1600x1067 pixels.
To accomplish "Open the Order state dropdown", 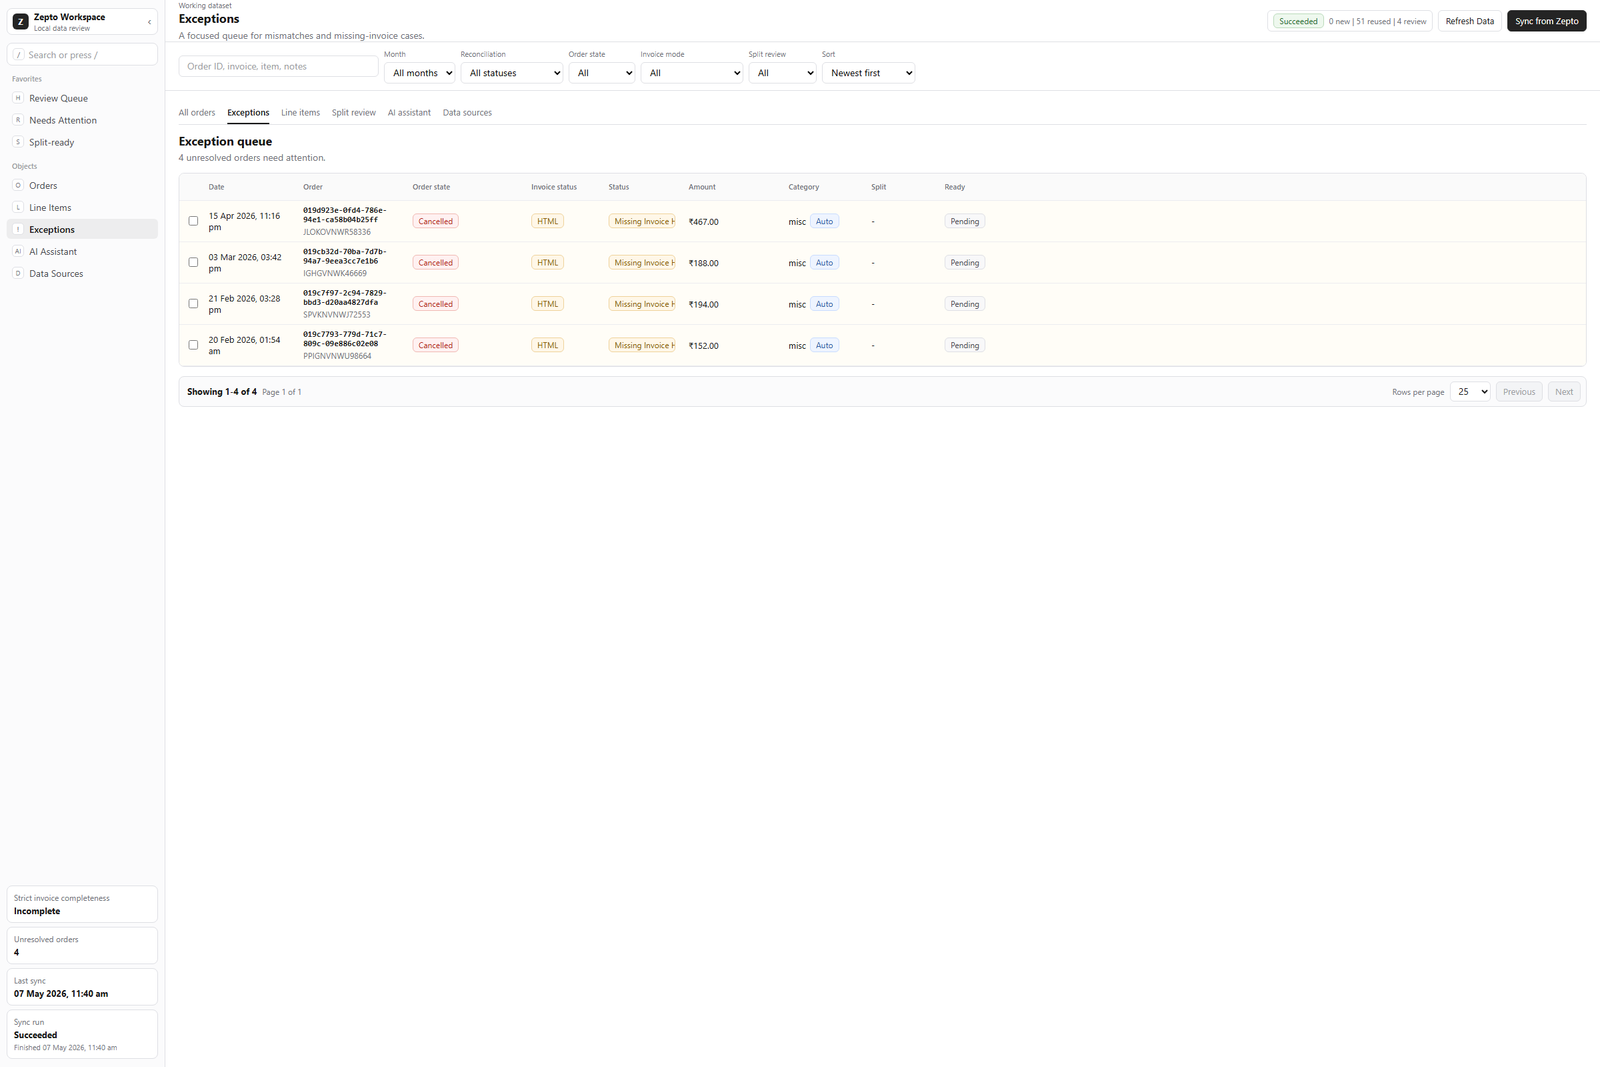I will coord(602,73).
